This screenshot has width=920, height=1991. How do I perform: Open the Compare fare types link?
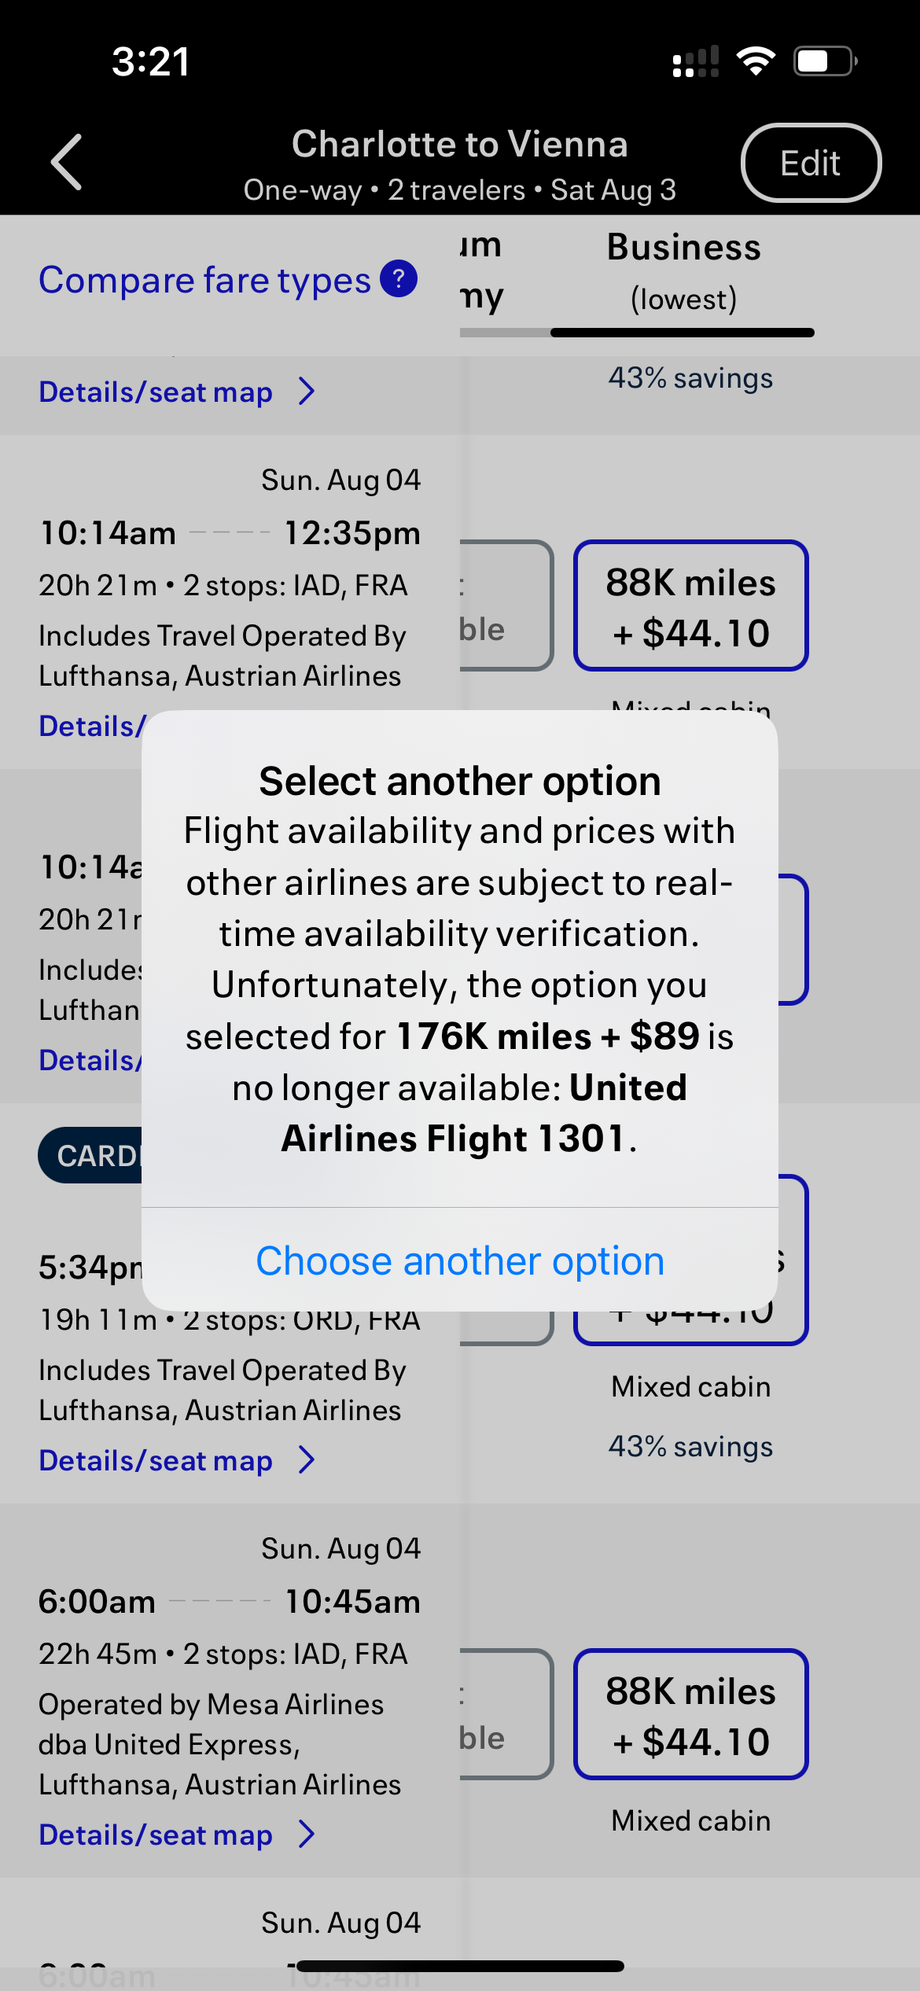click(x=205, y=280)
